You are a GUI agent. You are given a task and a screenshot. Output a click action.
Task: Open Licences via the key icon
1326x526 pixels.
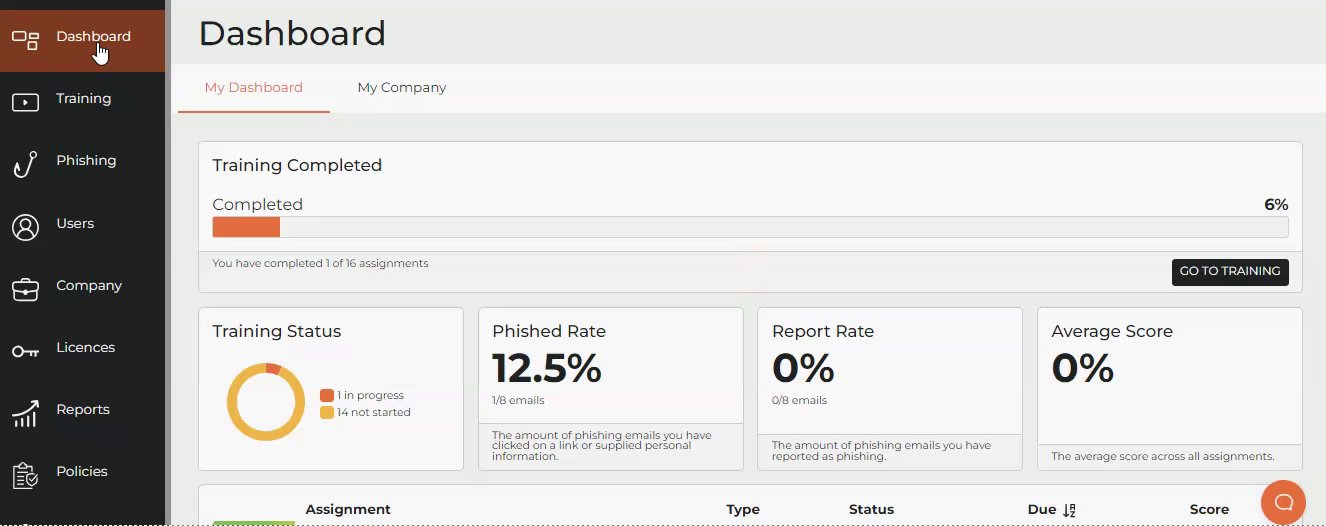click(x=25, y=351)
